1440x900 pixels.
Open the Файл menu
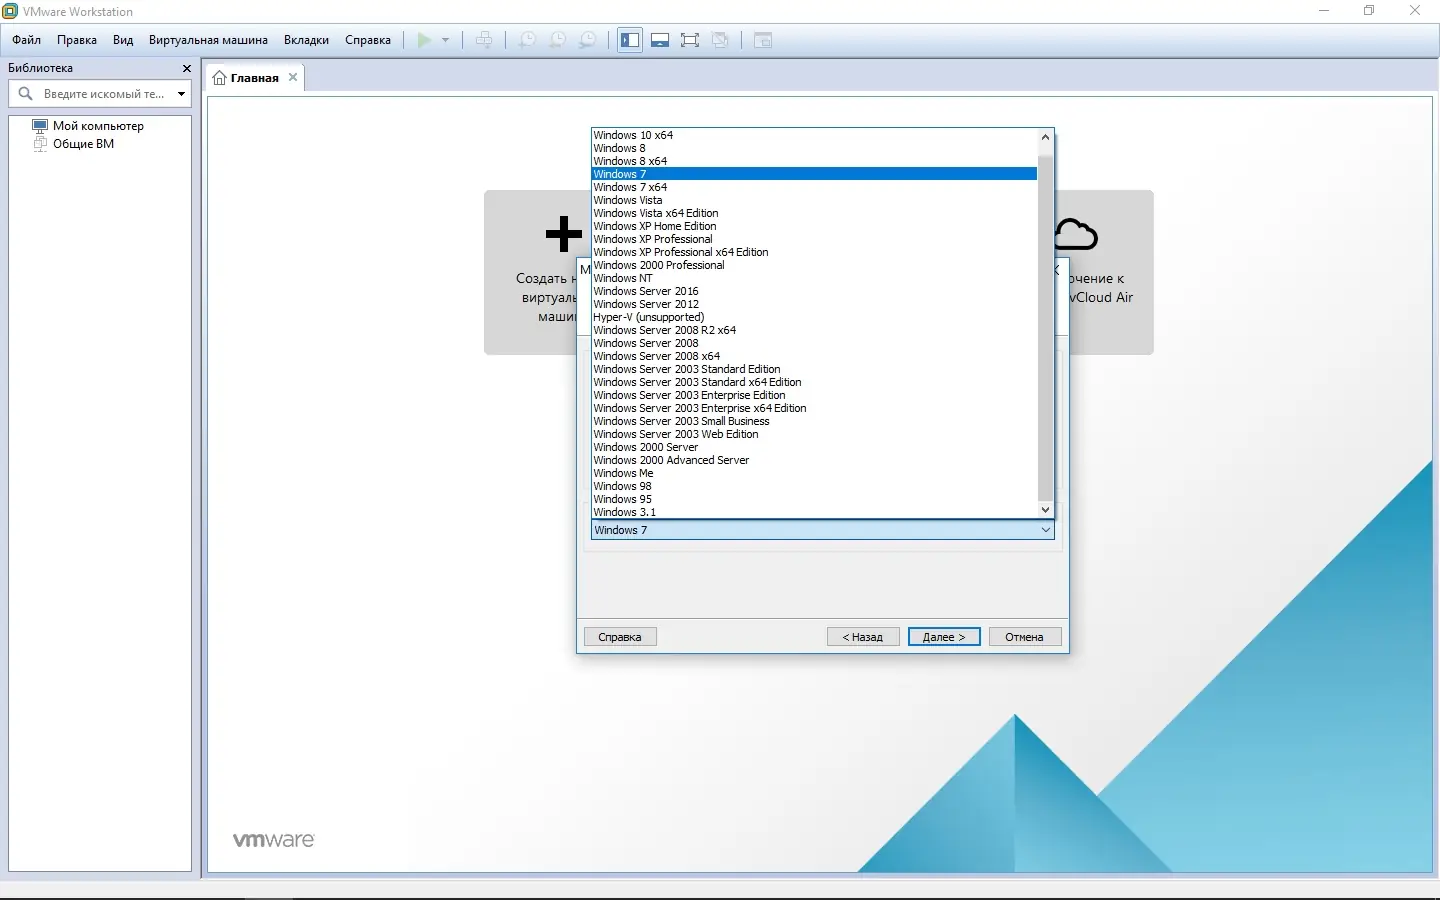27,40
